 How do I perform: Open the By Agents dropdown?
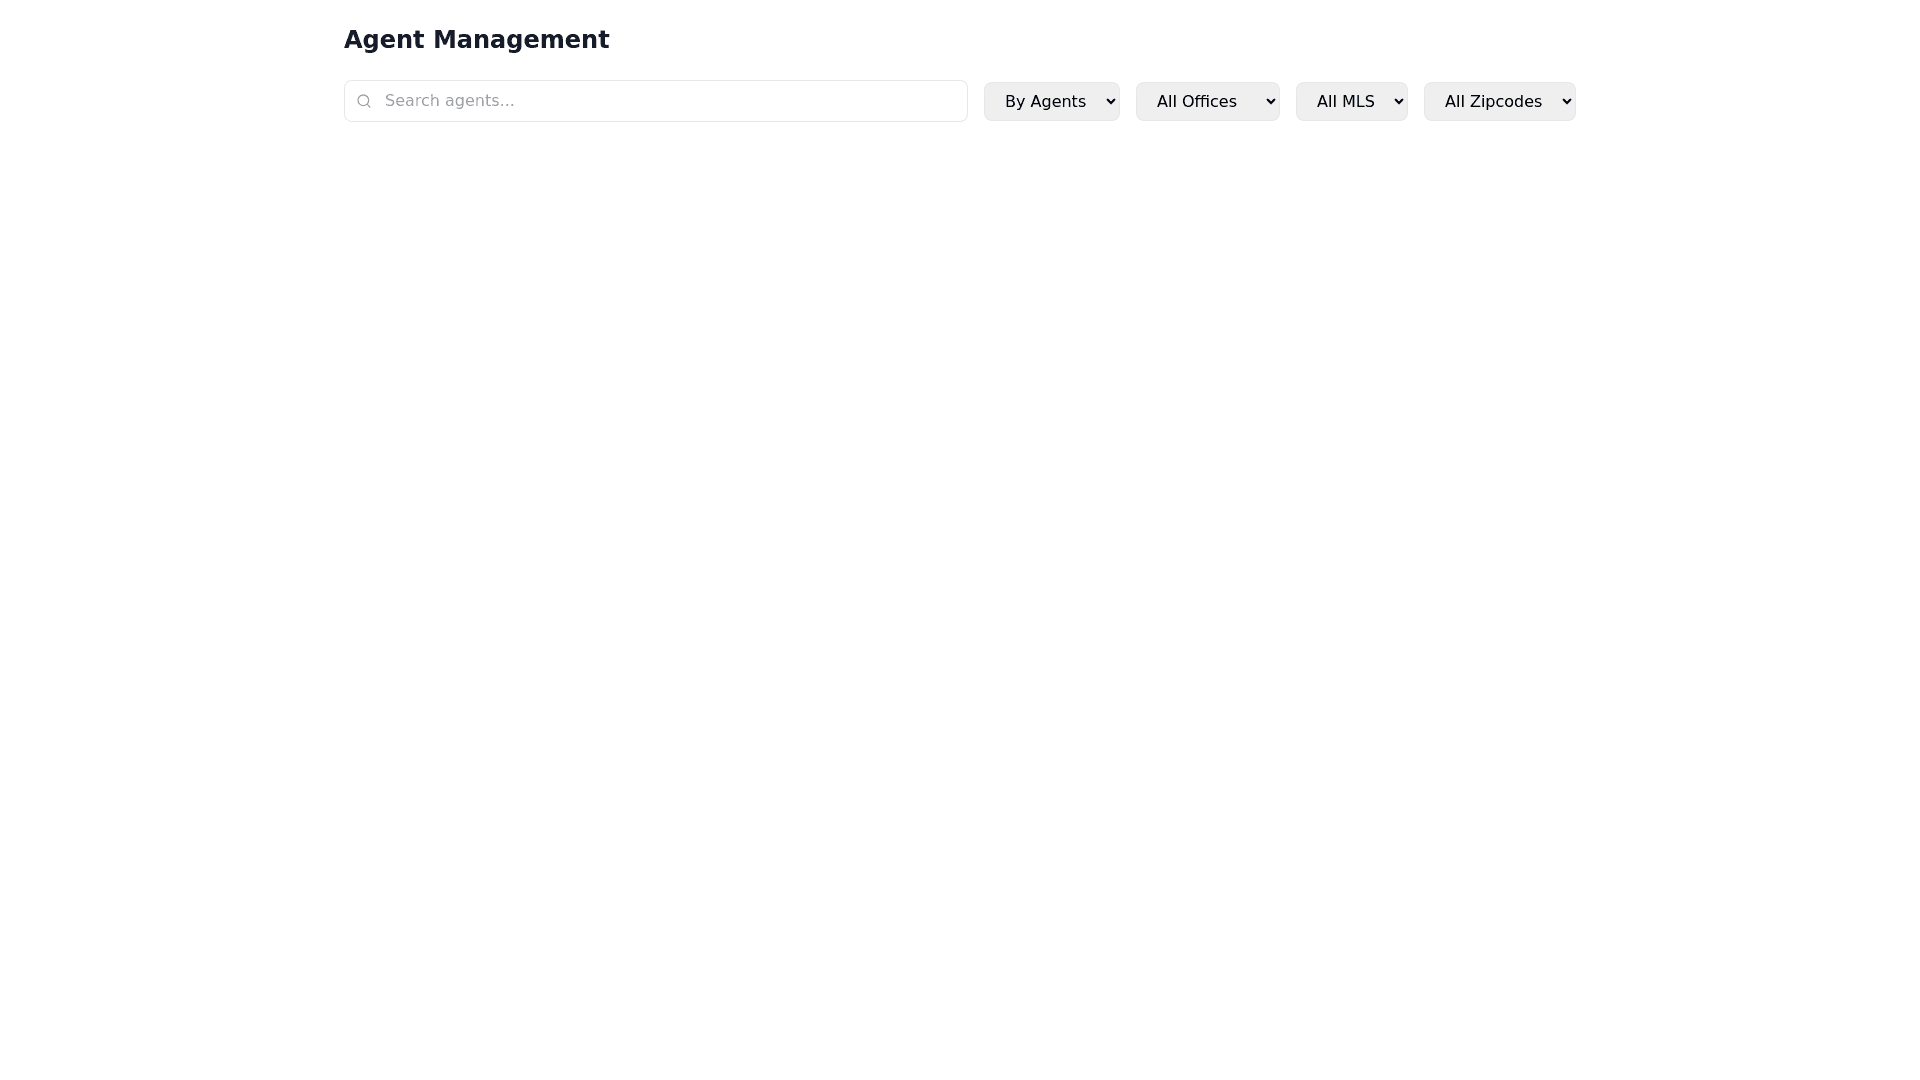tap(1051, 101)
